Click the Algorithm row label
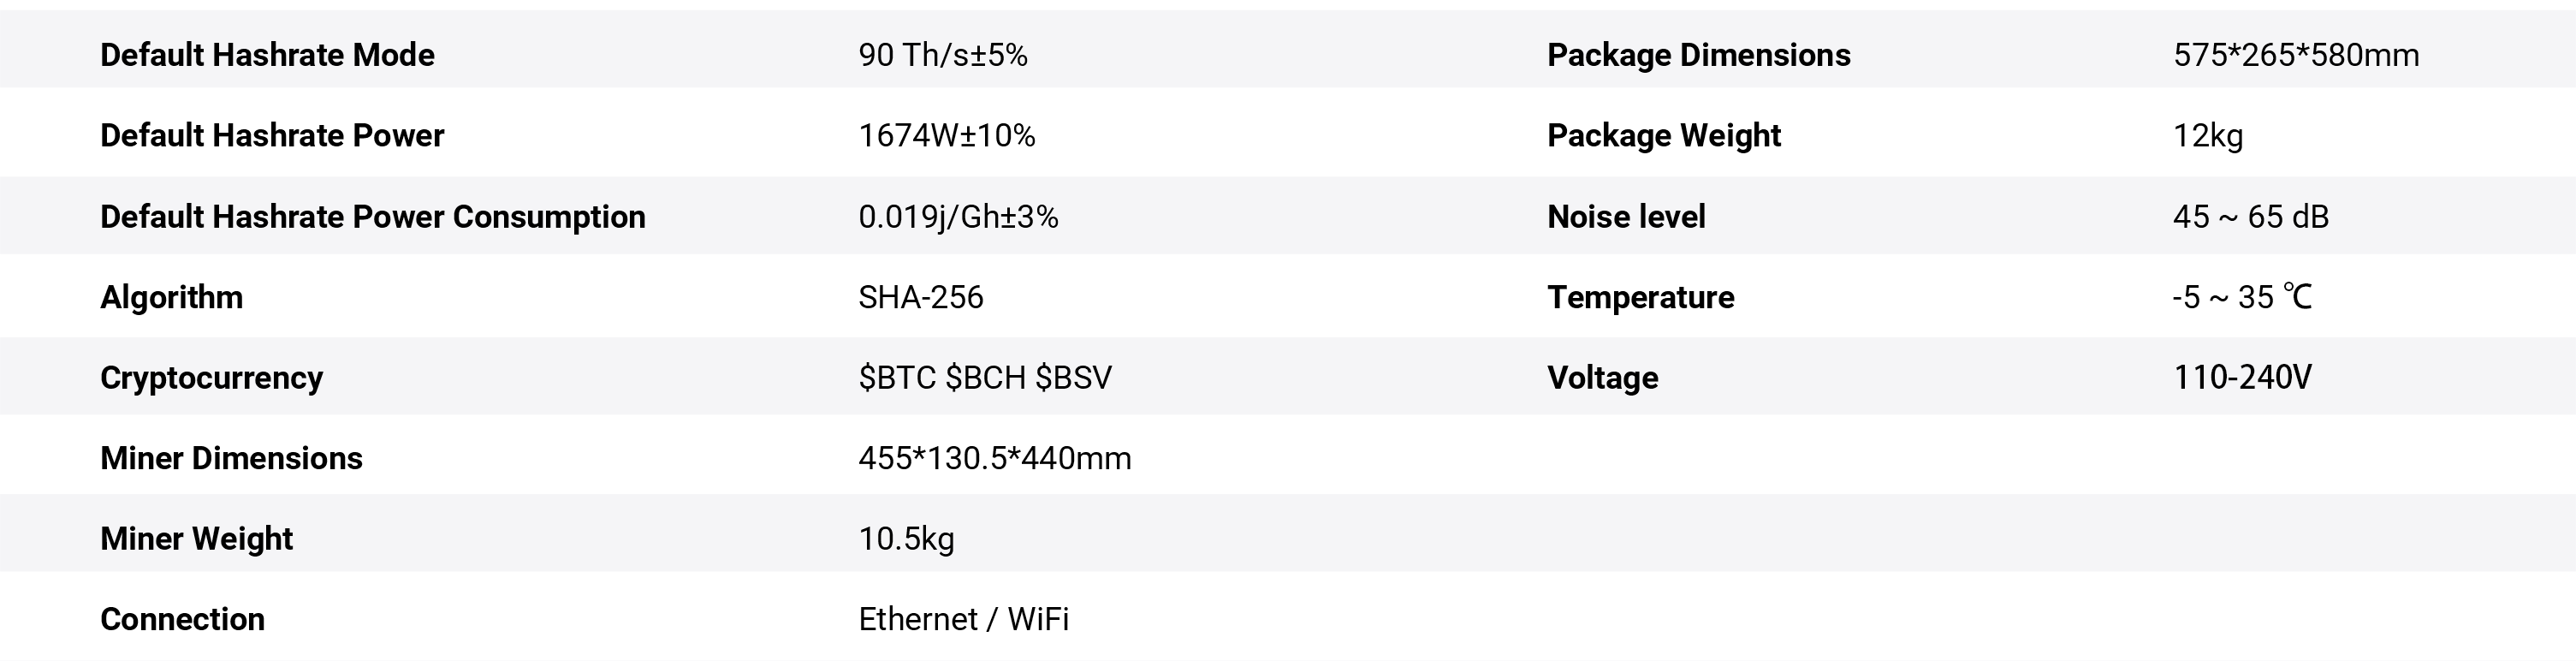 click(x=171, y=297)
